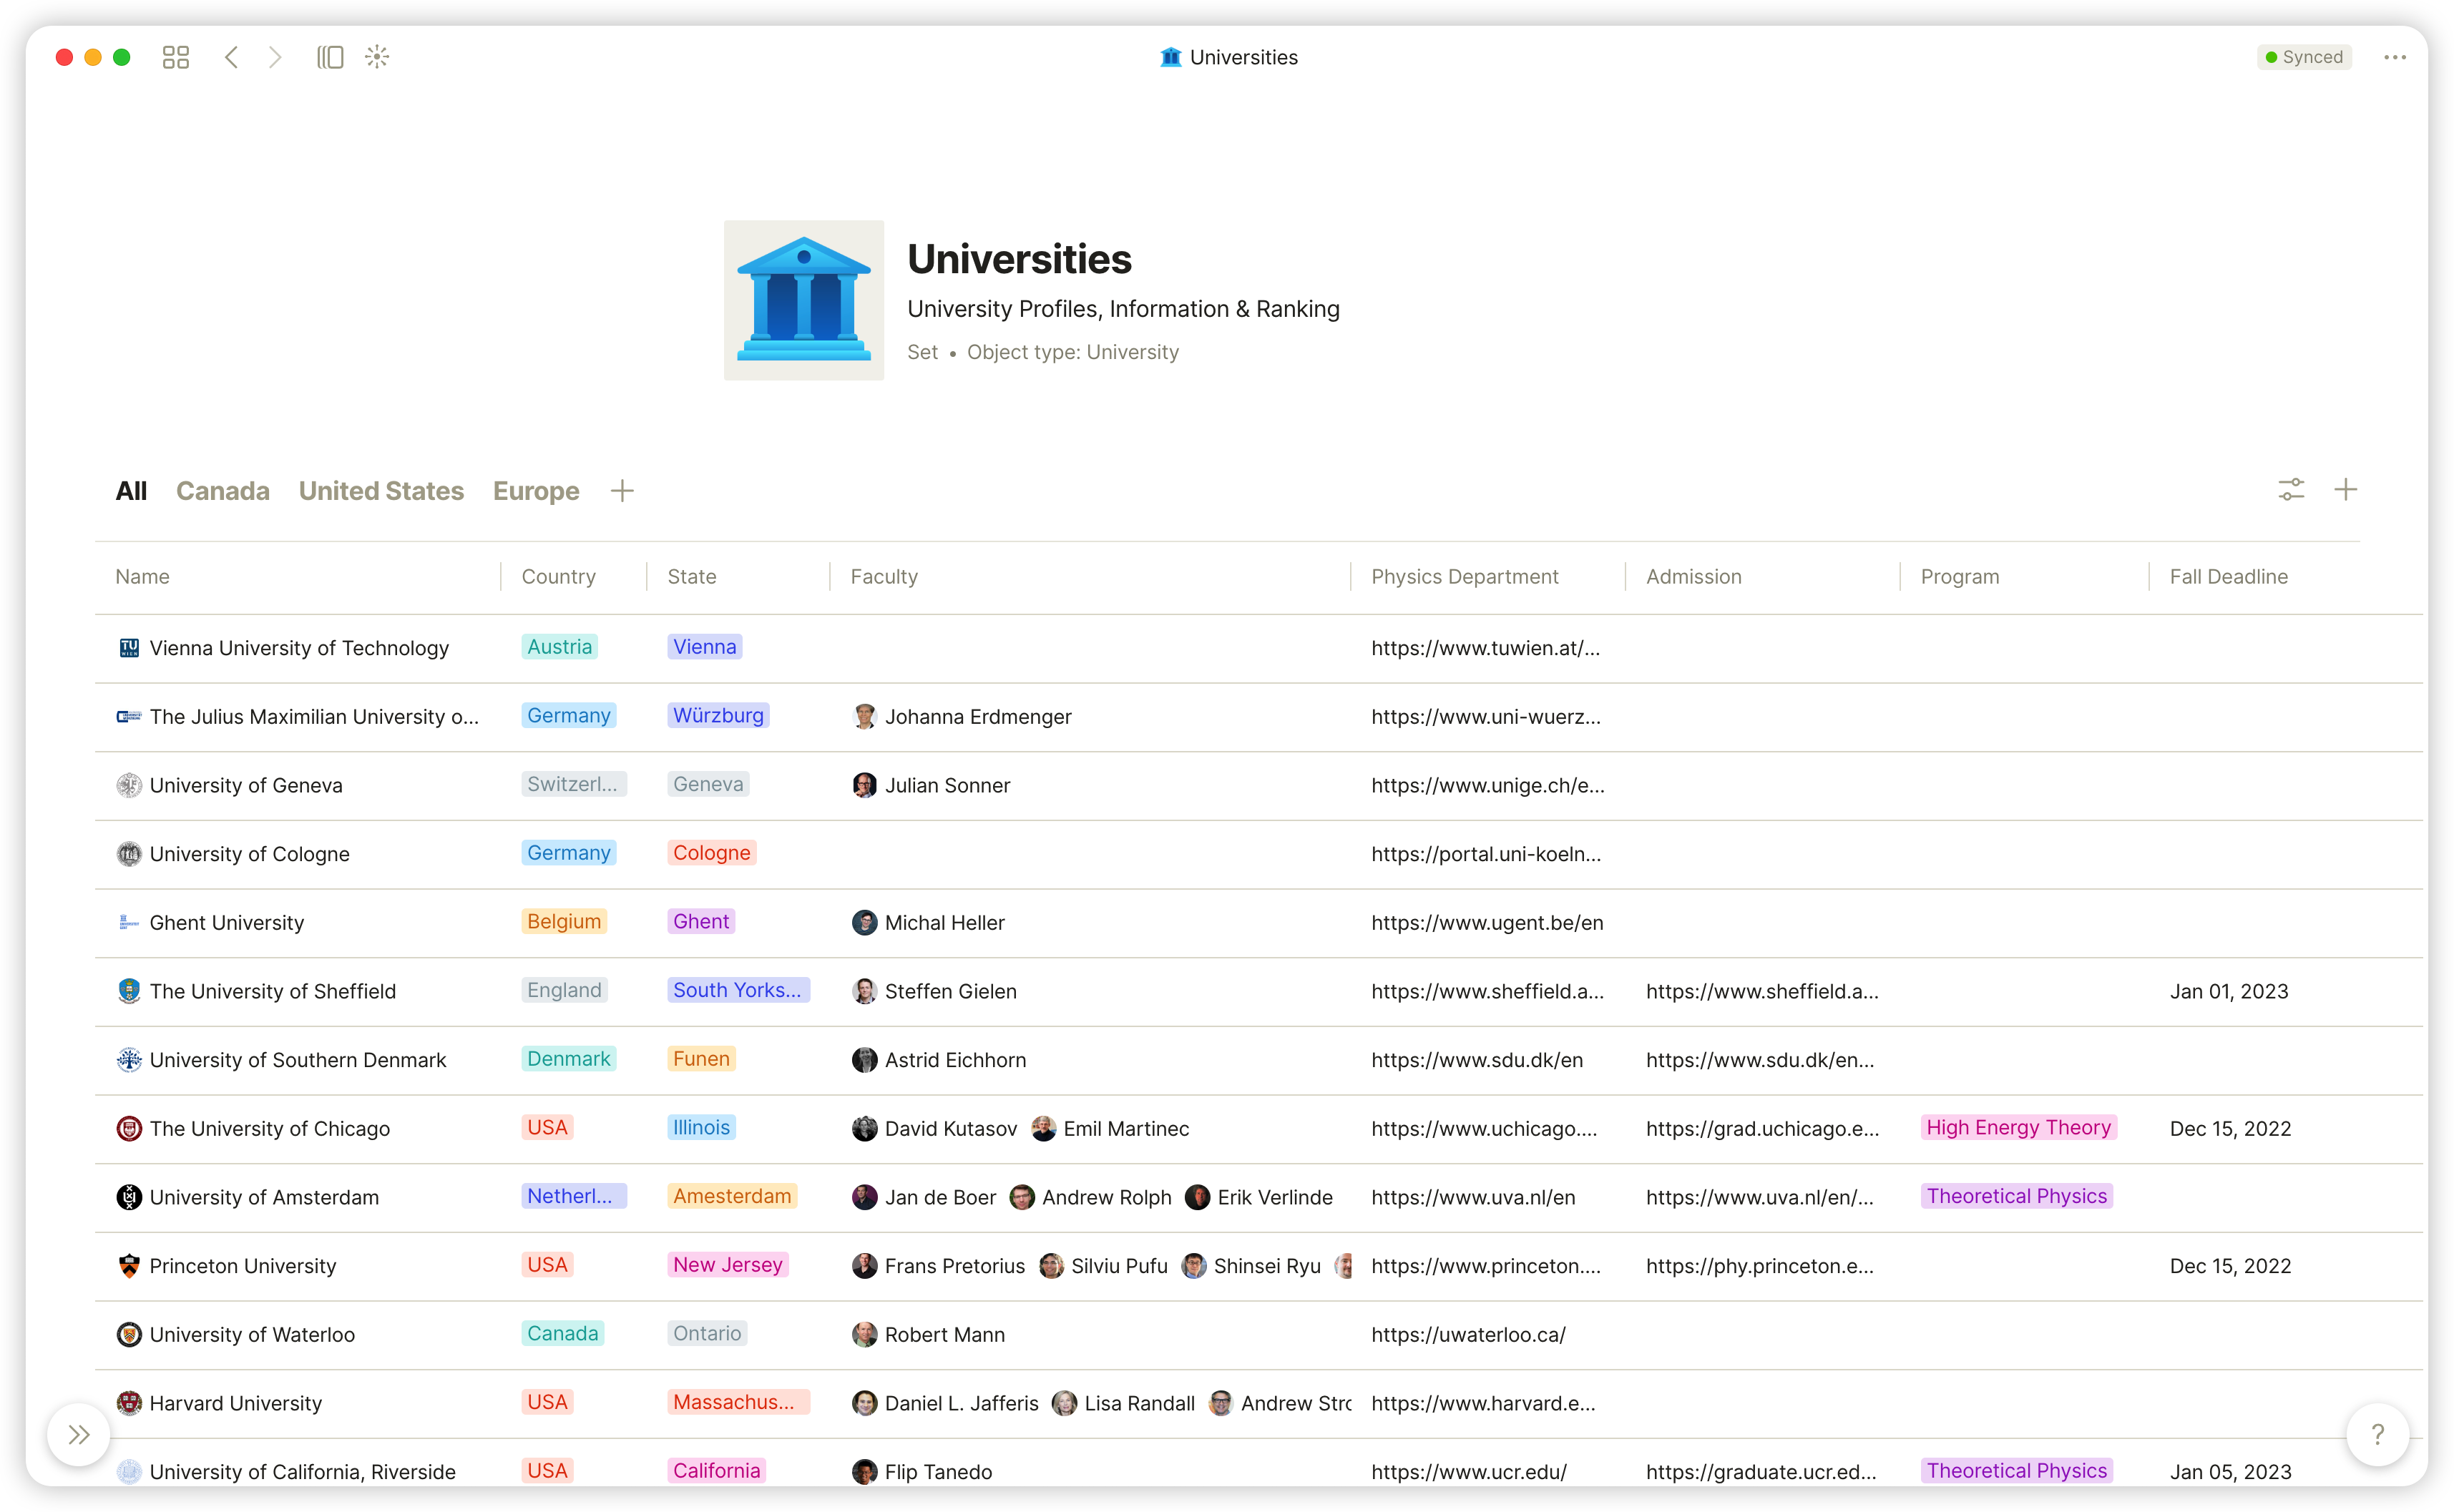Open the Chicago admission link
Viewport: 2454px width, 1512px height.
tap(1762, 1128)
